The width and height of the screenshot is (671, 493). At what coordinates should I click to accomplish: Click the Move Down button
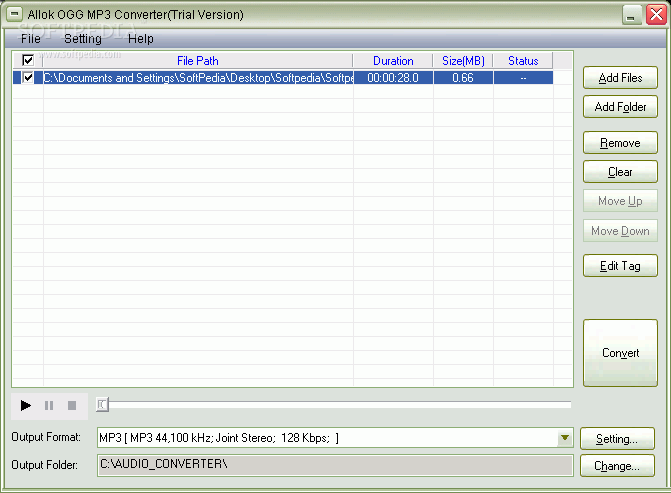[620, 231]
